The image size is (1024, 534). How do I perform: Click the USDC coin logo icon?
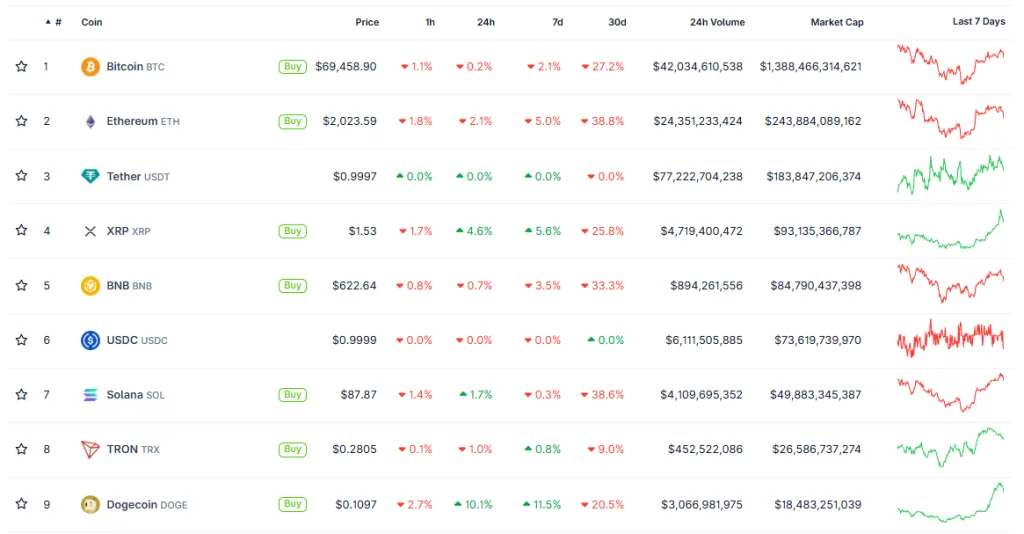pyautogui.click(x=90, y=340)
